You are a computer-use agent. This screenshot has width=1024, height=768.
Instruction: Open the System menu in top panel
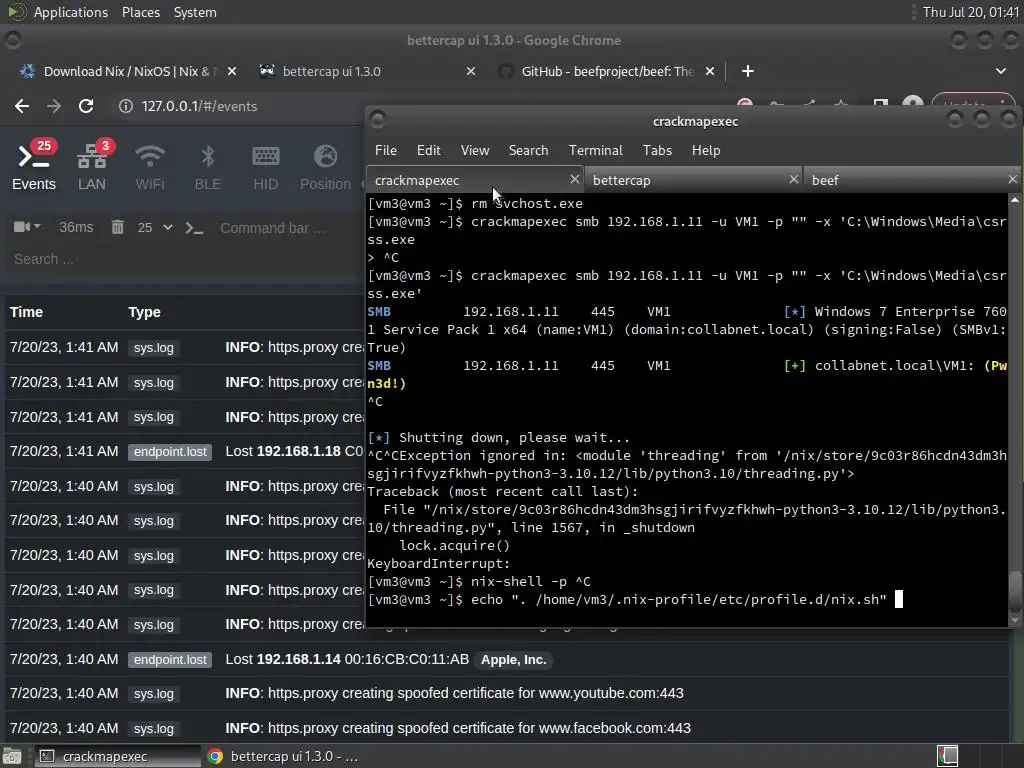pyautogui.click(x=195, y=12)
